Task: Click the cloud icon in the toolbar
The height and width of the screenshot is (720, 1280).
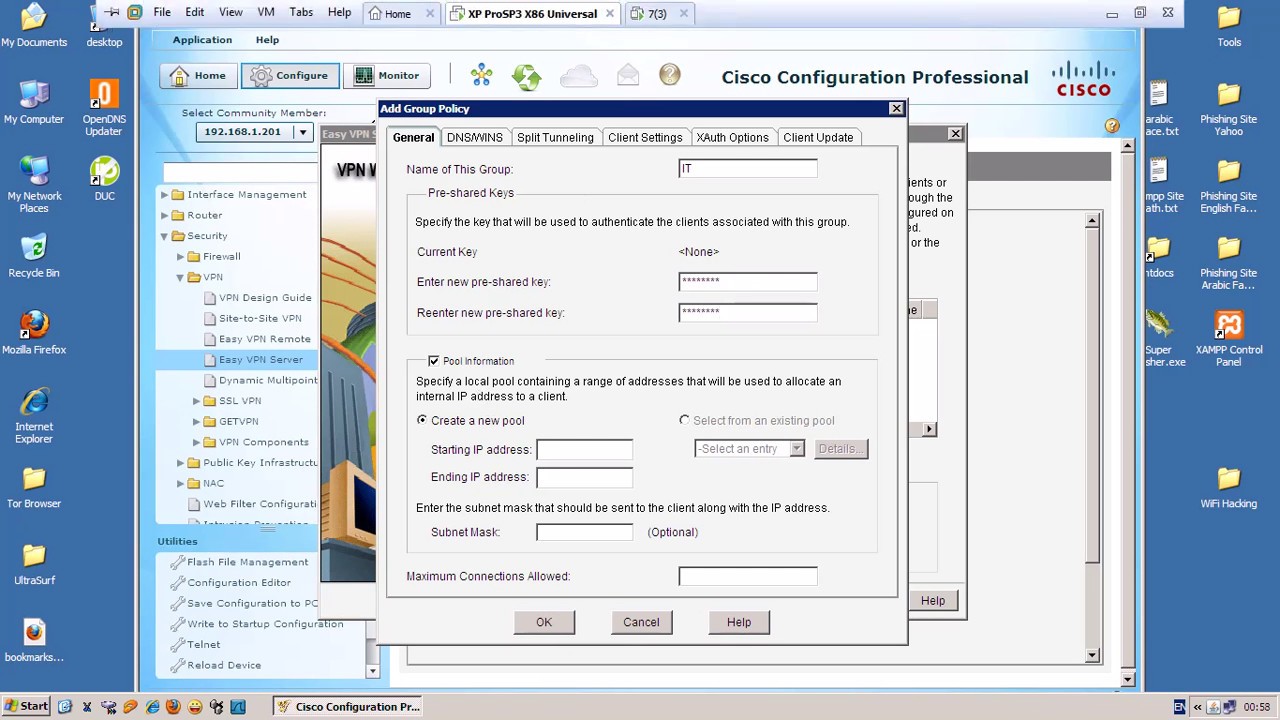Action: click(578, 75)
